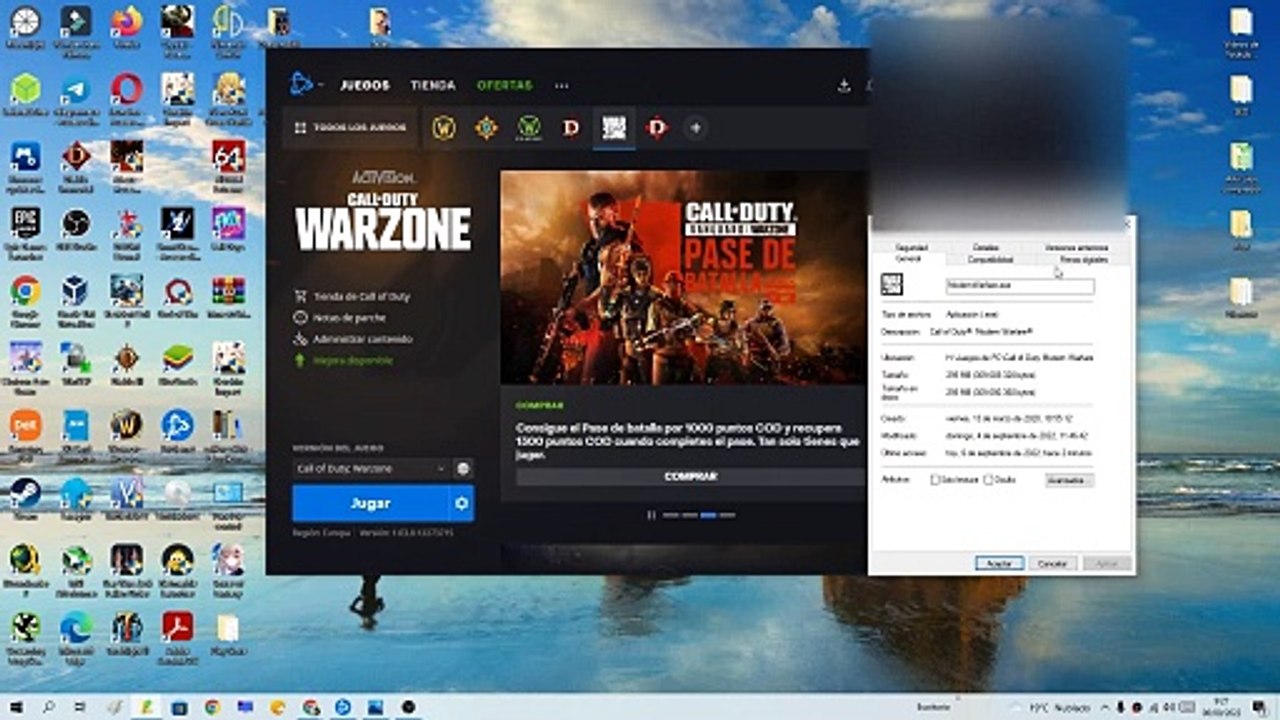Switch to the JUEGOS section
1280x720 pixels.
point(365,86)
